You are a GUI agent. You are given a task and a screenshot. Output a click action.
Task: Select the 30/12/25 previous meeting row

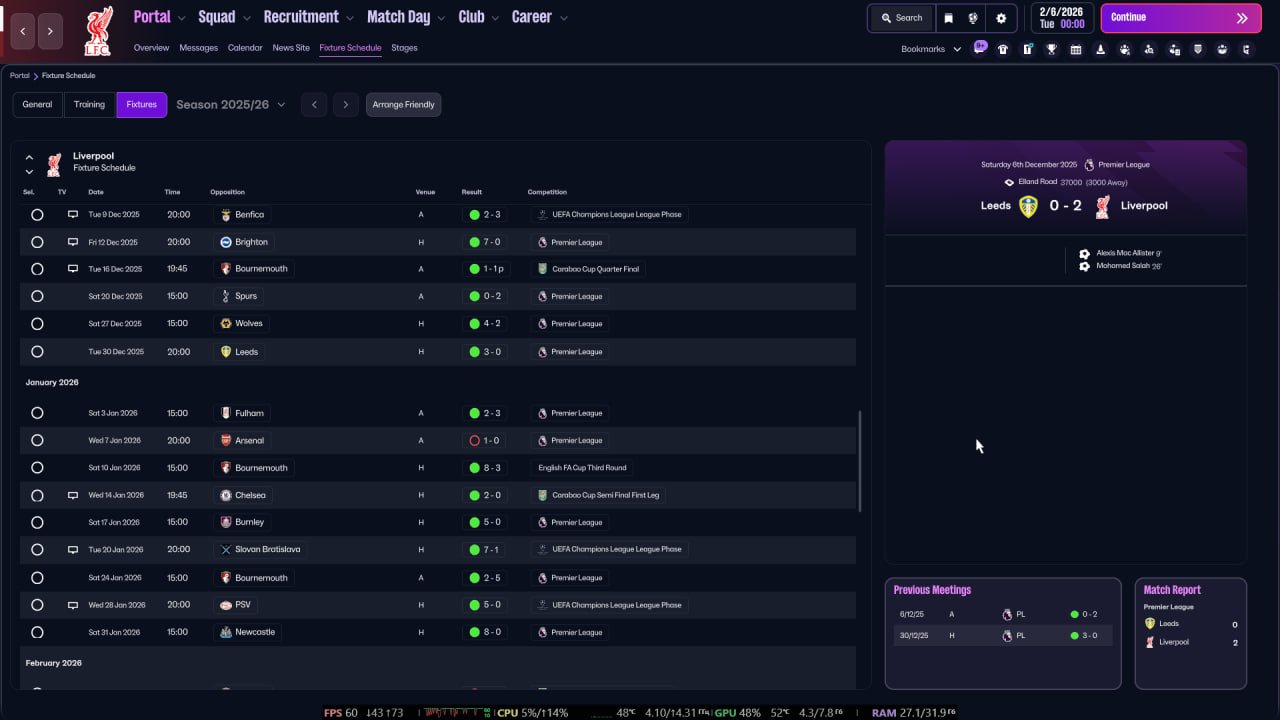pos(1003,636)
